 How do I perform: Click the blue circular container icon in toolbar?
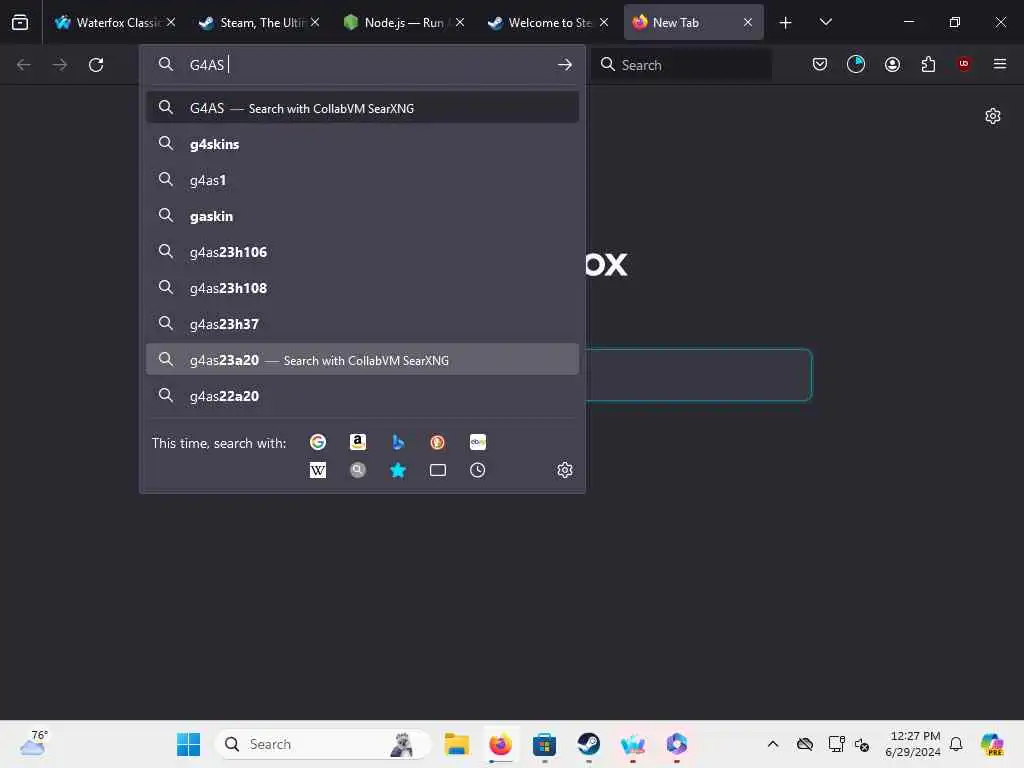[856, 64]
